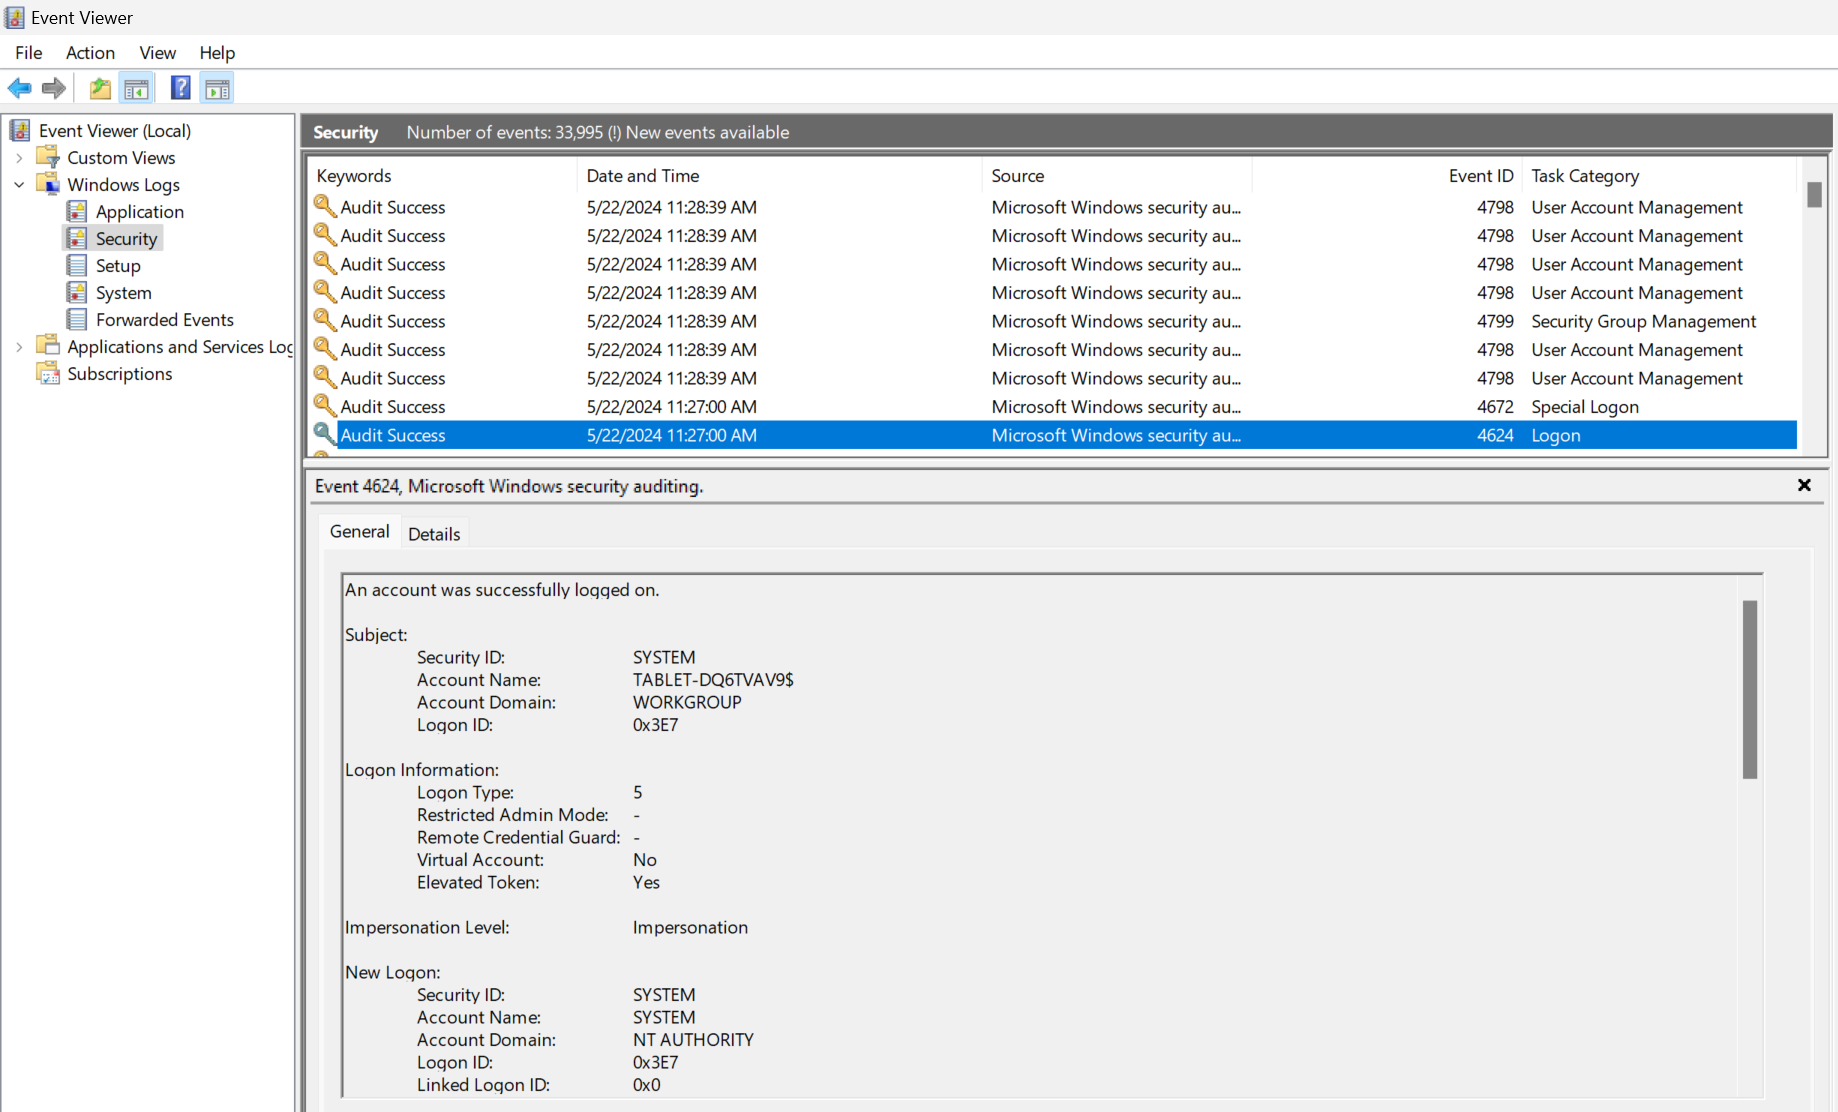Toggle the console tree pane
Screen dimensions: 1838x1112
[x=137, y=88]
